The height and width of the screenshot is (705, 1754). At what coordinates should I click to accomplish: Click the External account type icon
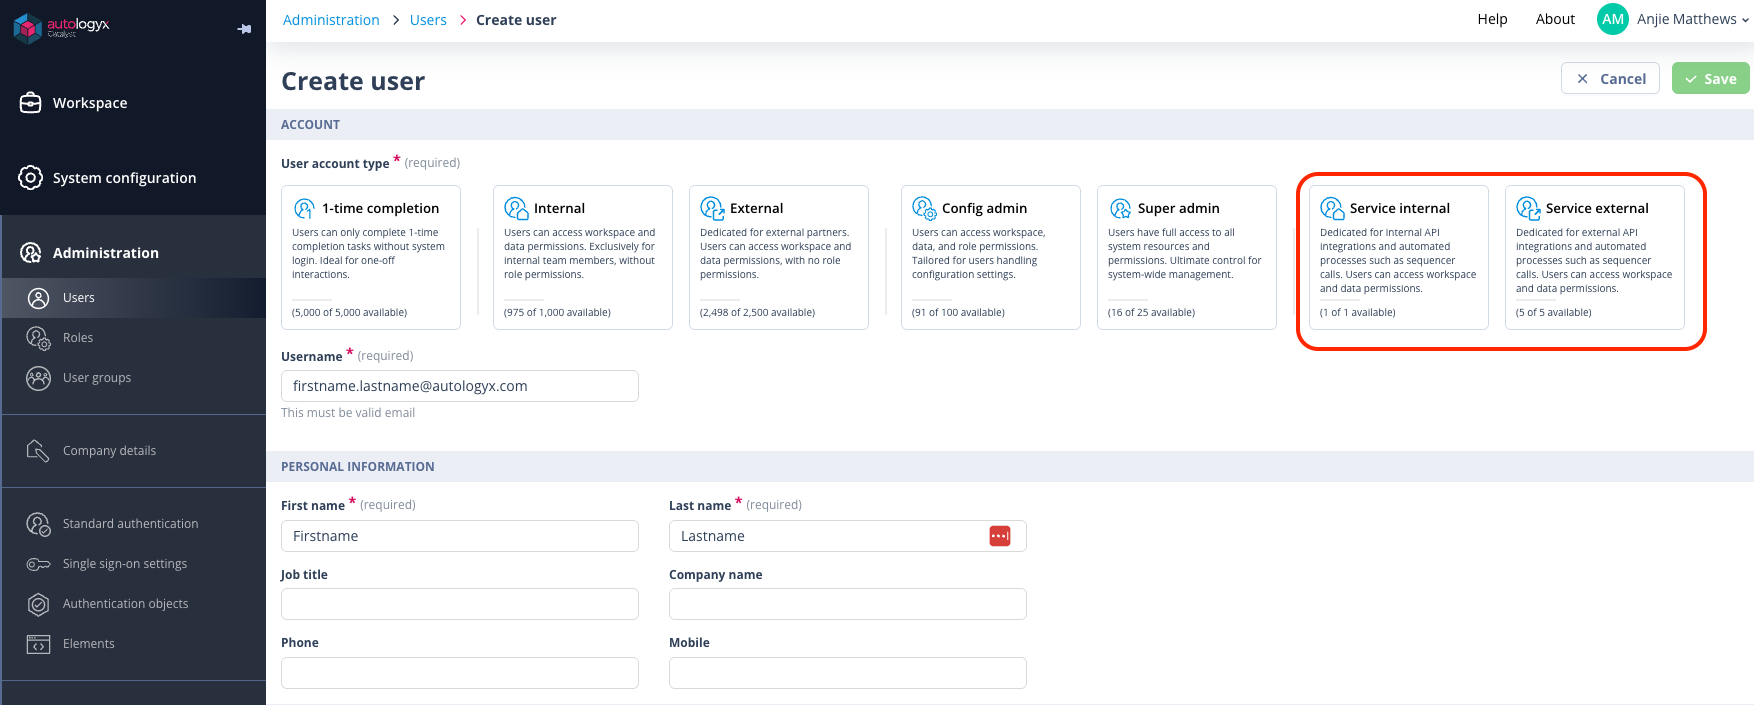pyautogui.click(x=712, y=208)
